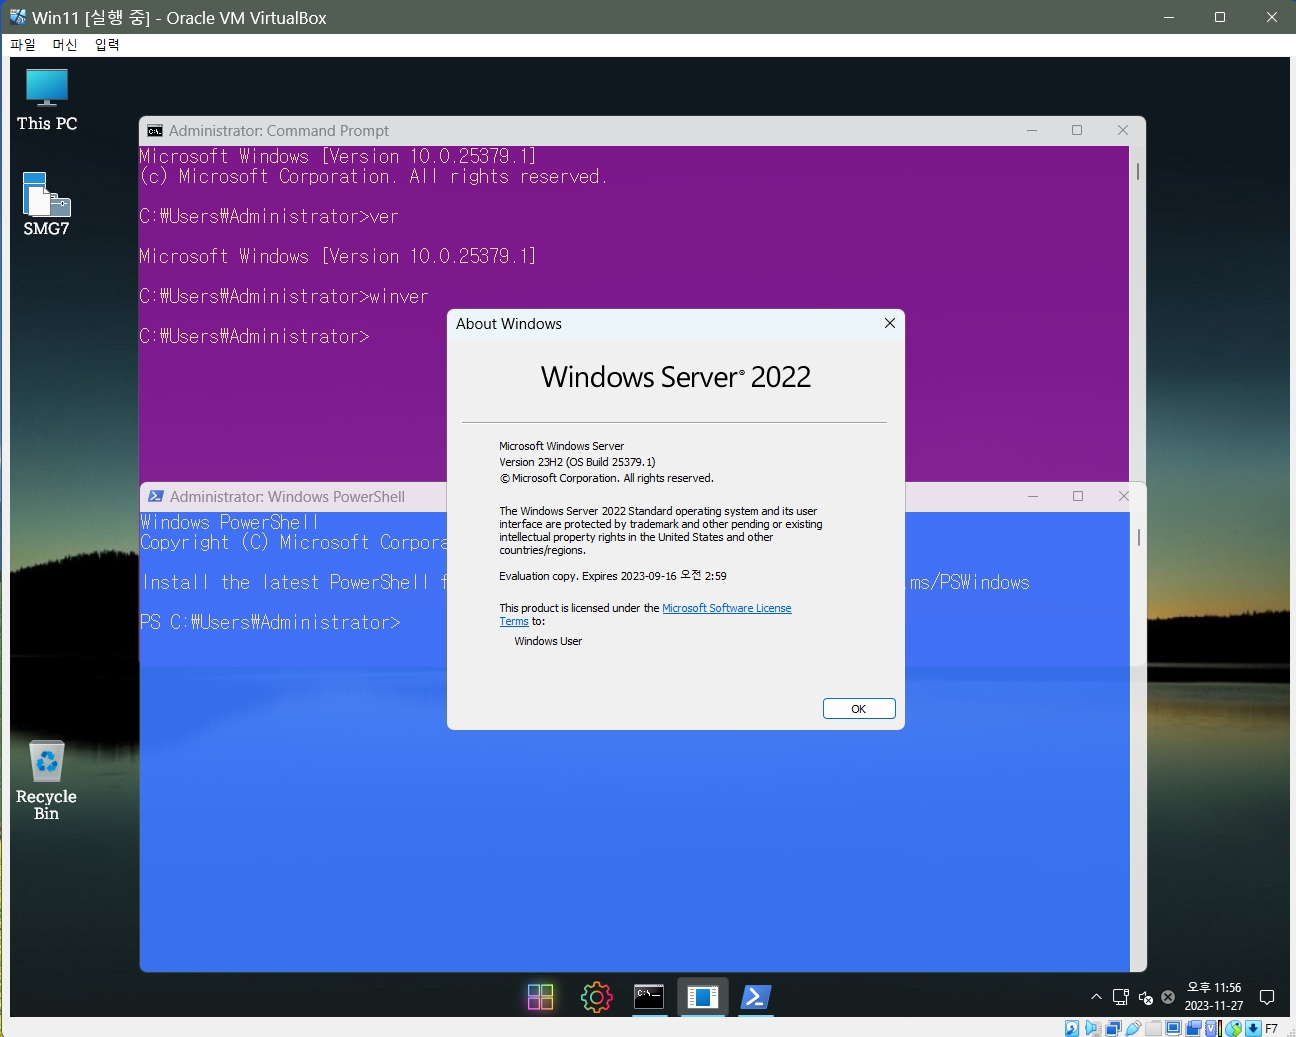The height and width of the screenshot is (1037, 1296).
Task: Click the network icon in the system tray
Action: [x=1120, y=997]
